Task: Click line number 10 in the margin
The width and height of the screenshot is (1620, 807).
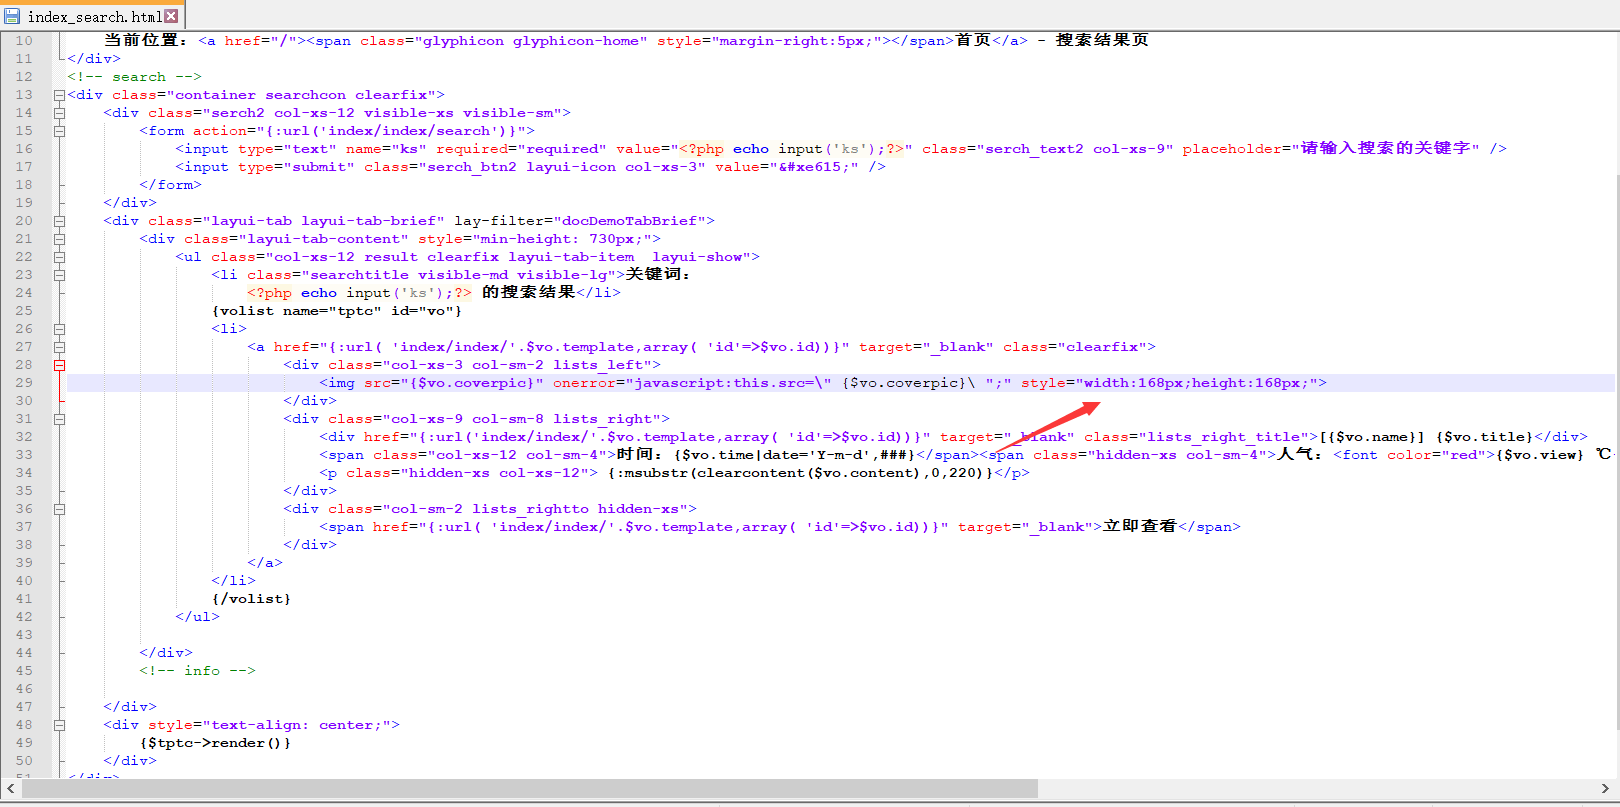Action: click(x=24, y=41)
